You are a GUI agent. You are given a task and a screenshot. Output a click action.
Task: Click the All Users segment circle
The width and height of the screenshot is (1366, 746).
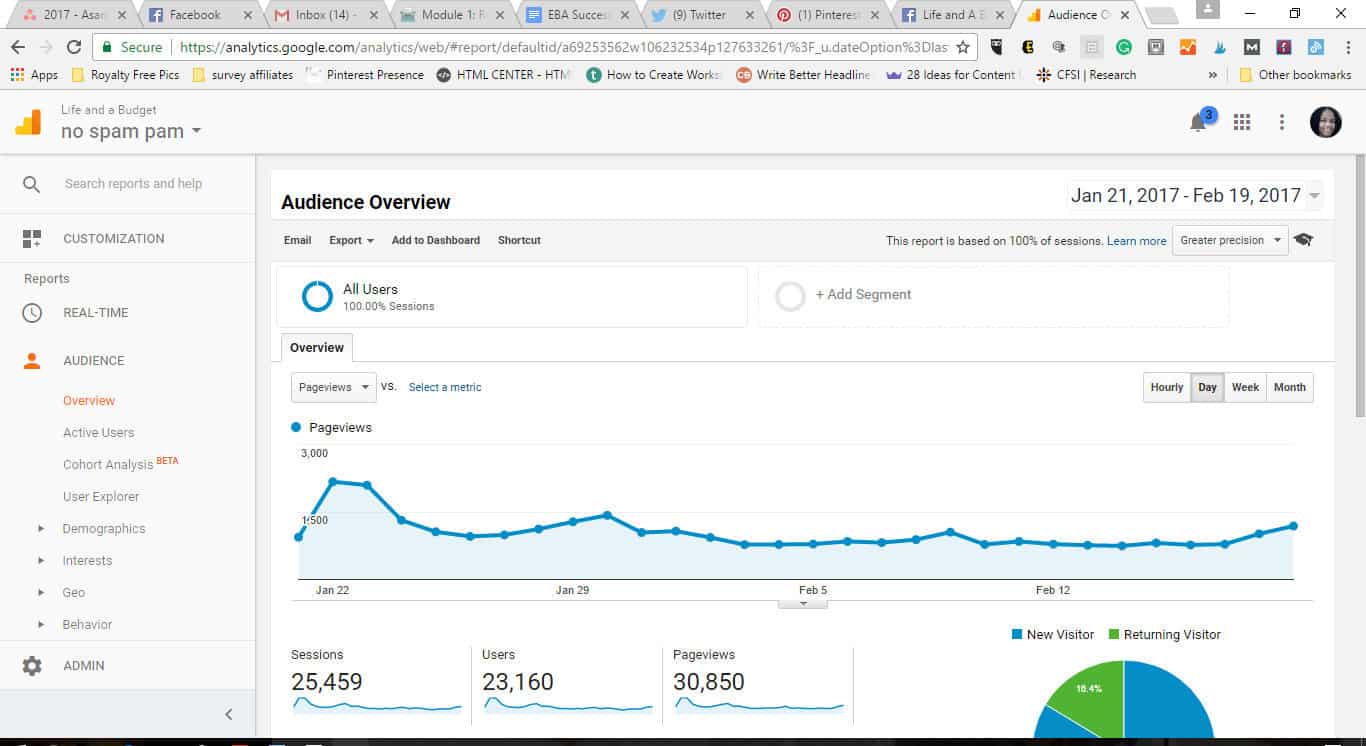pyautogui.click(x=317, y=296)
